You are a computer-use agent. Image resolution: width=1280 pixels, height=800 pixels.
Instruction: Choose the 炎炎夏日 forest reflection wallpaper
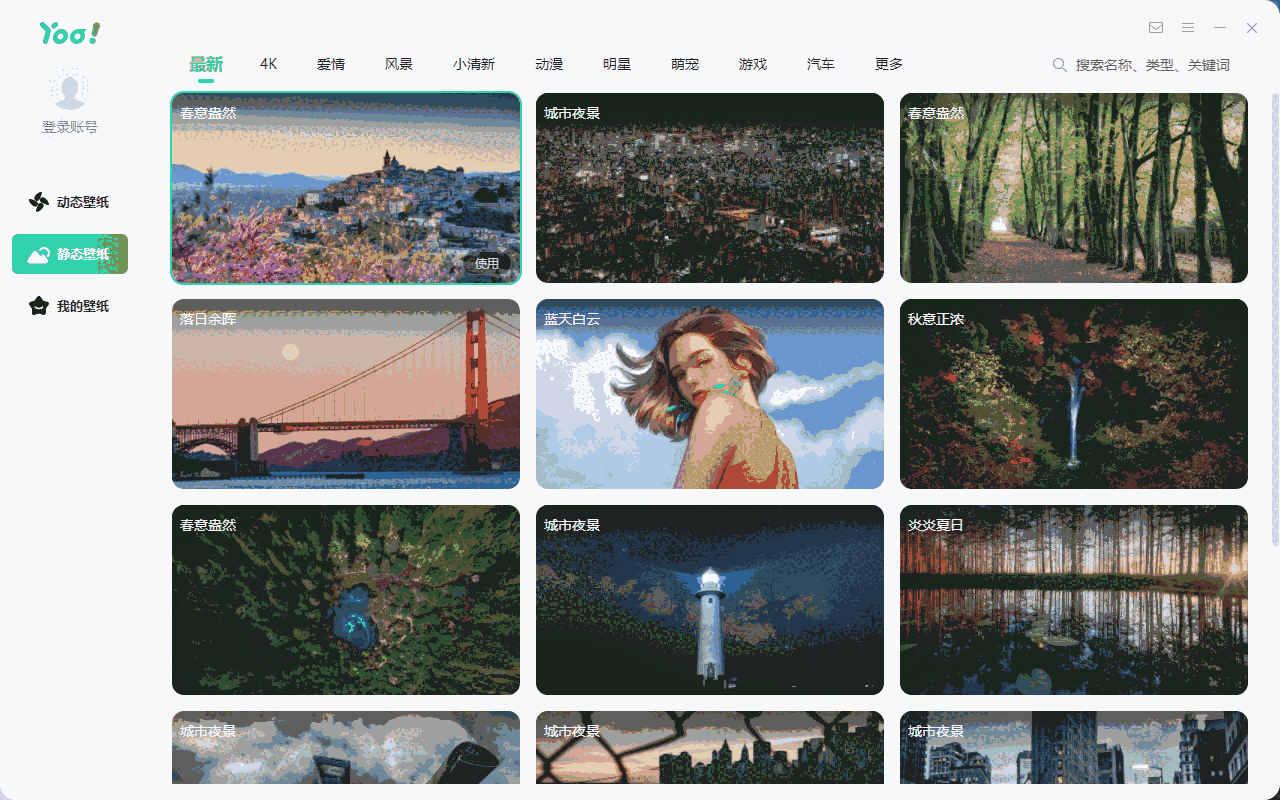tap(1074, 600)
